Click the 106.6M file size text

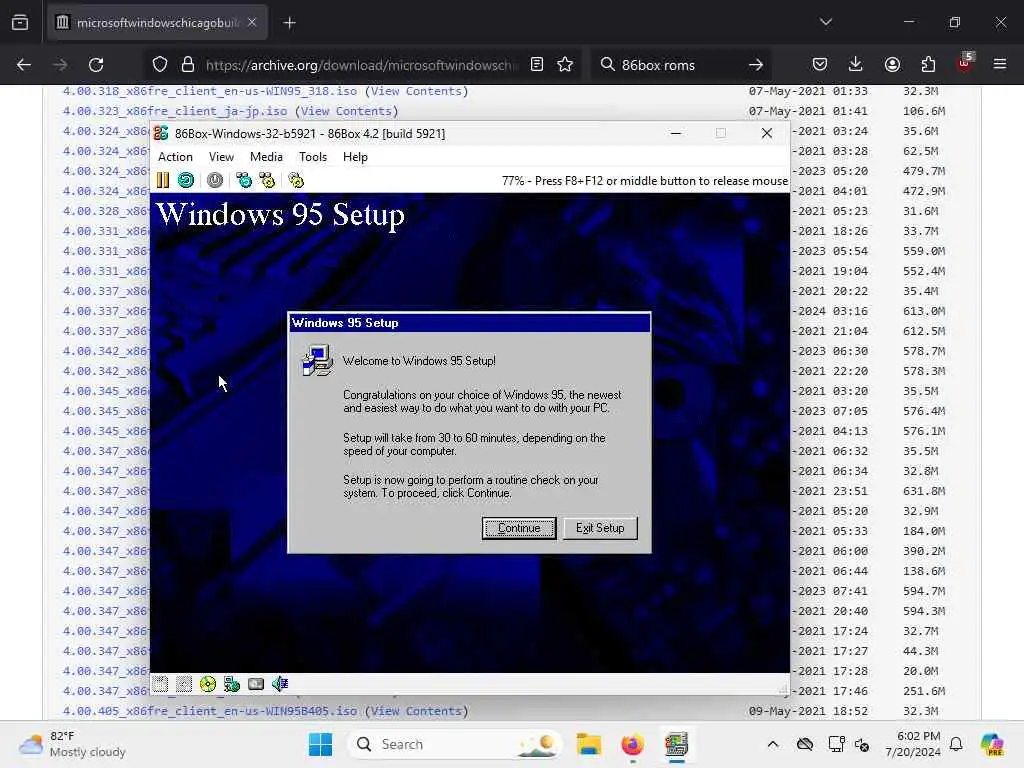click(924, 111)
